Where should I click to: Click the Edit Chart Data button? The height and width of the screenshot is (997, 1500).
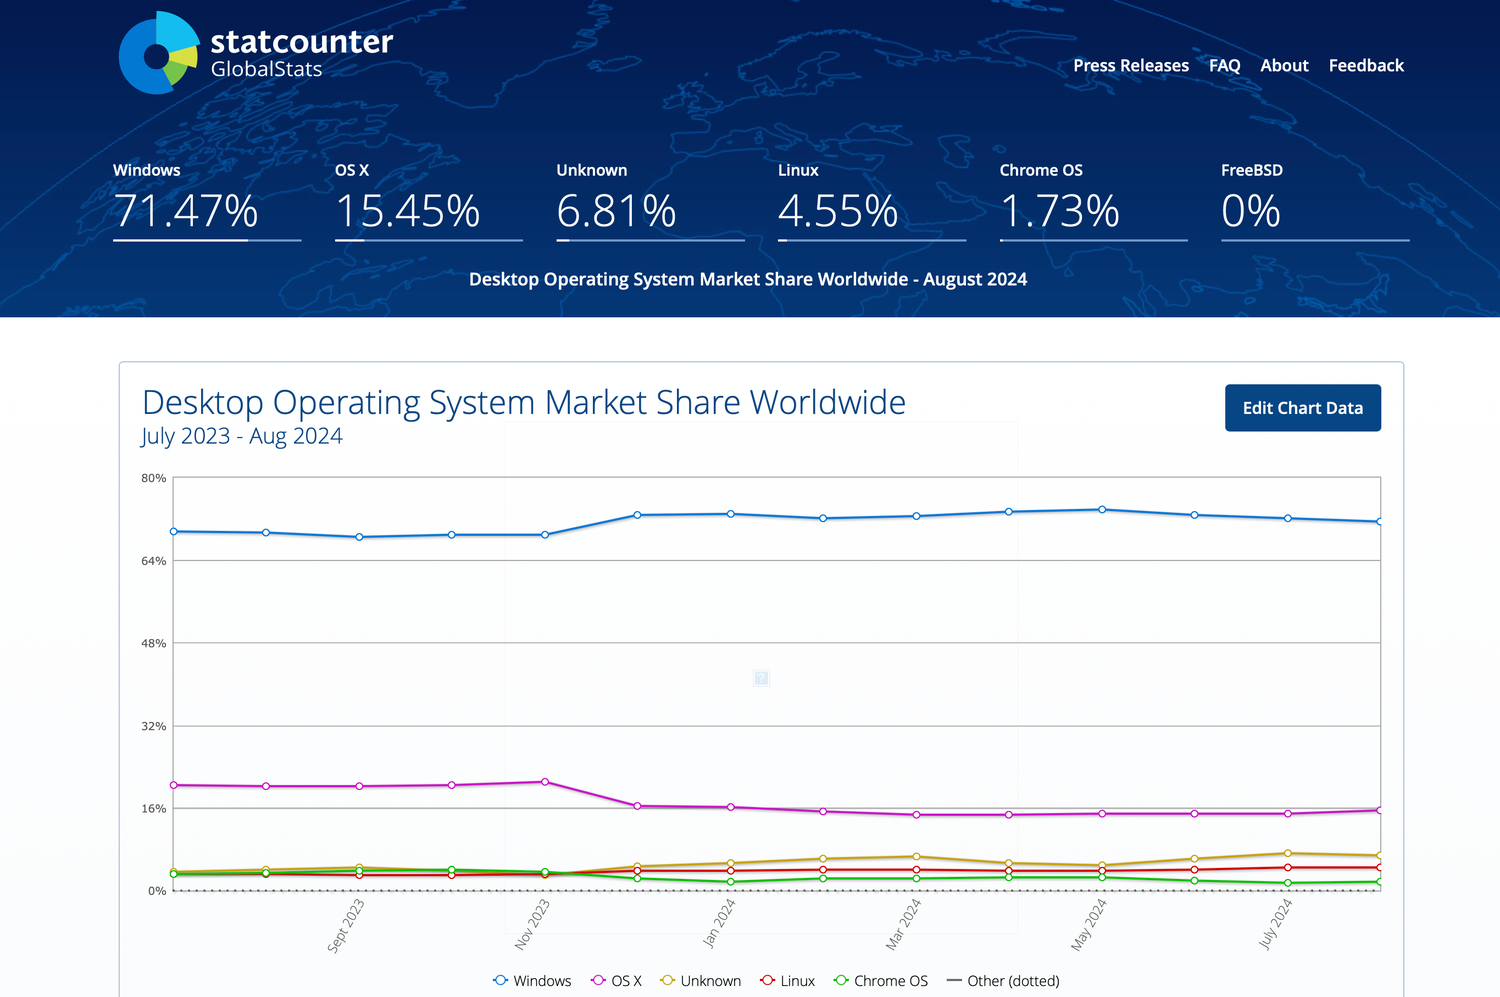[x=1302, y=408]
